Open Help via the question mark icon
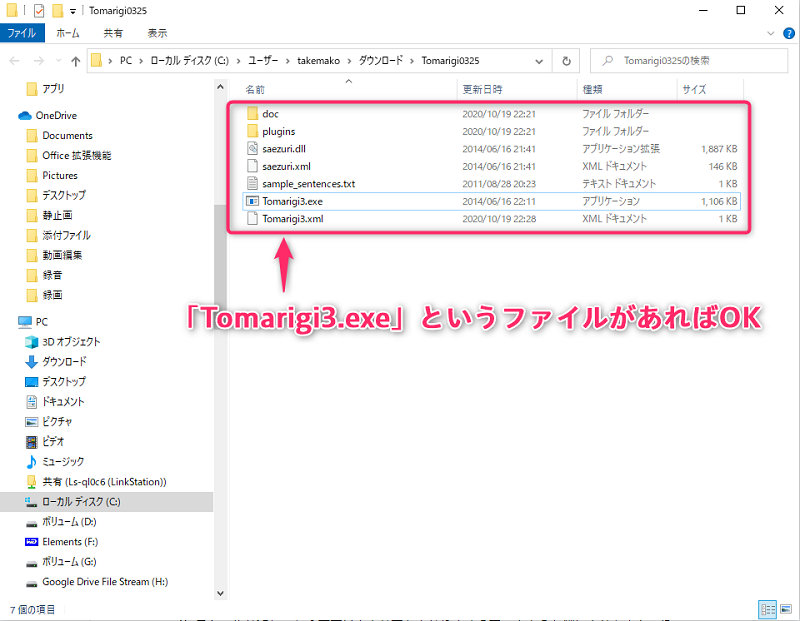 click(789, 33)
